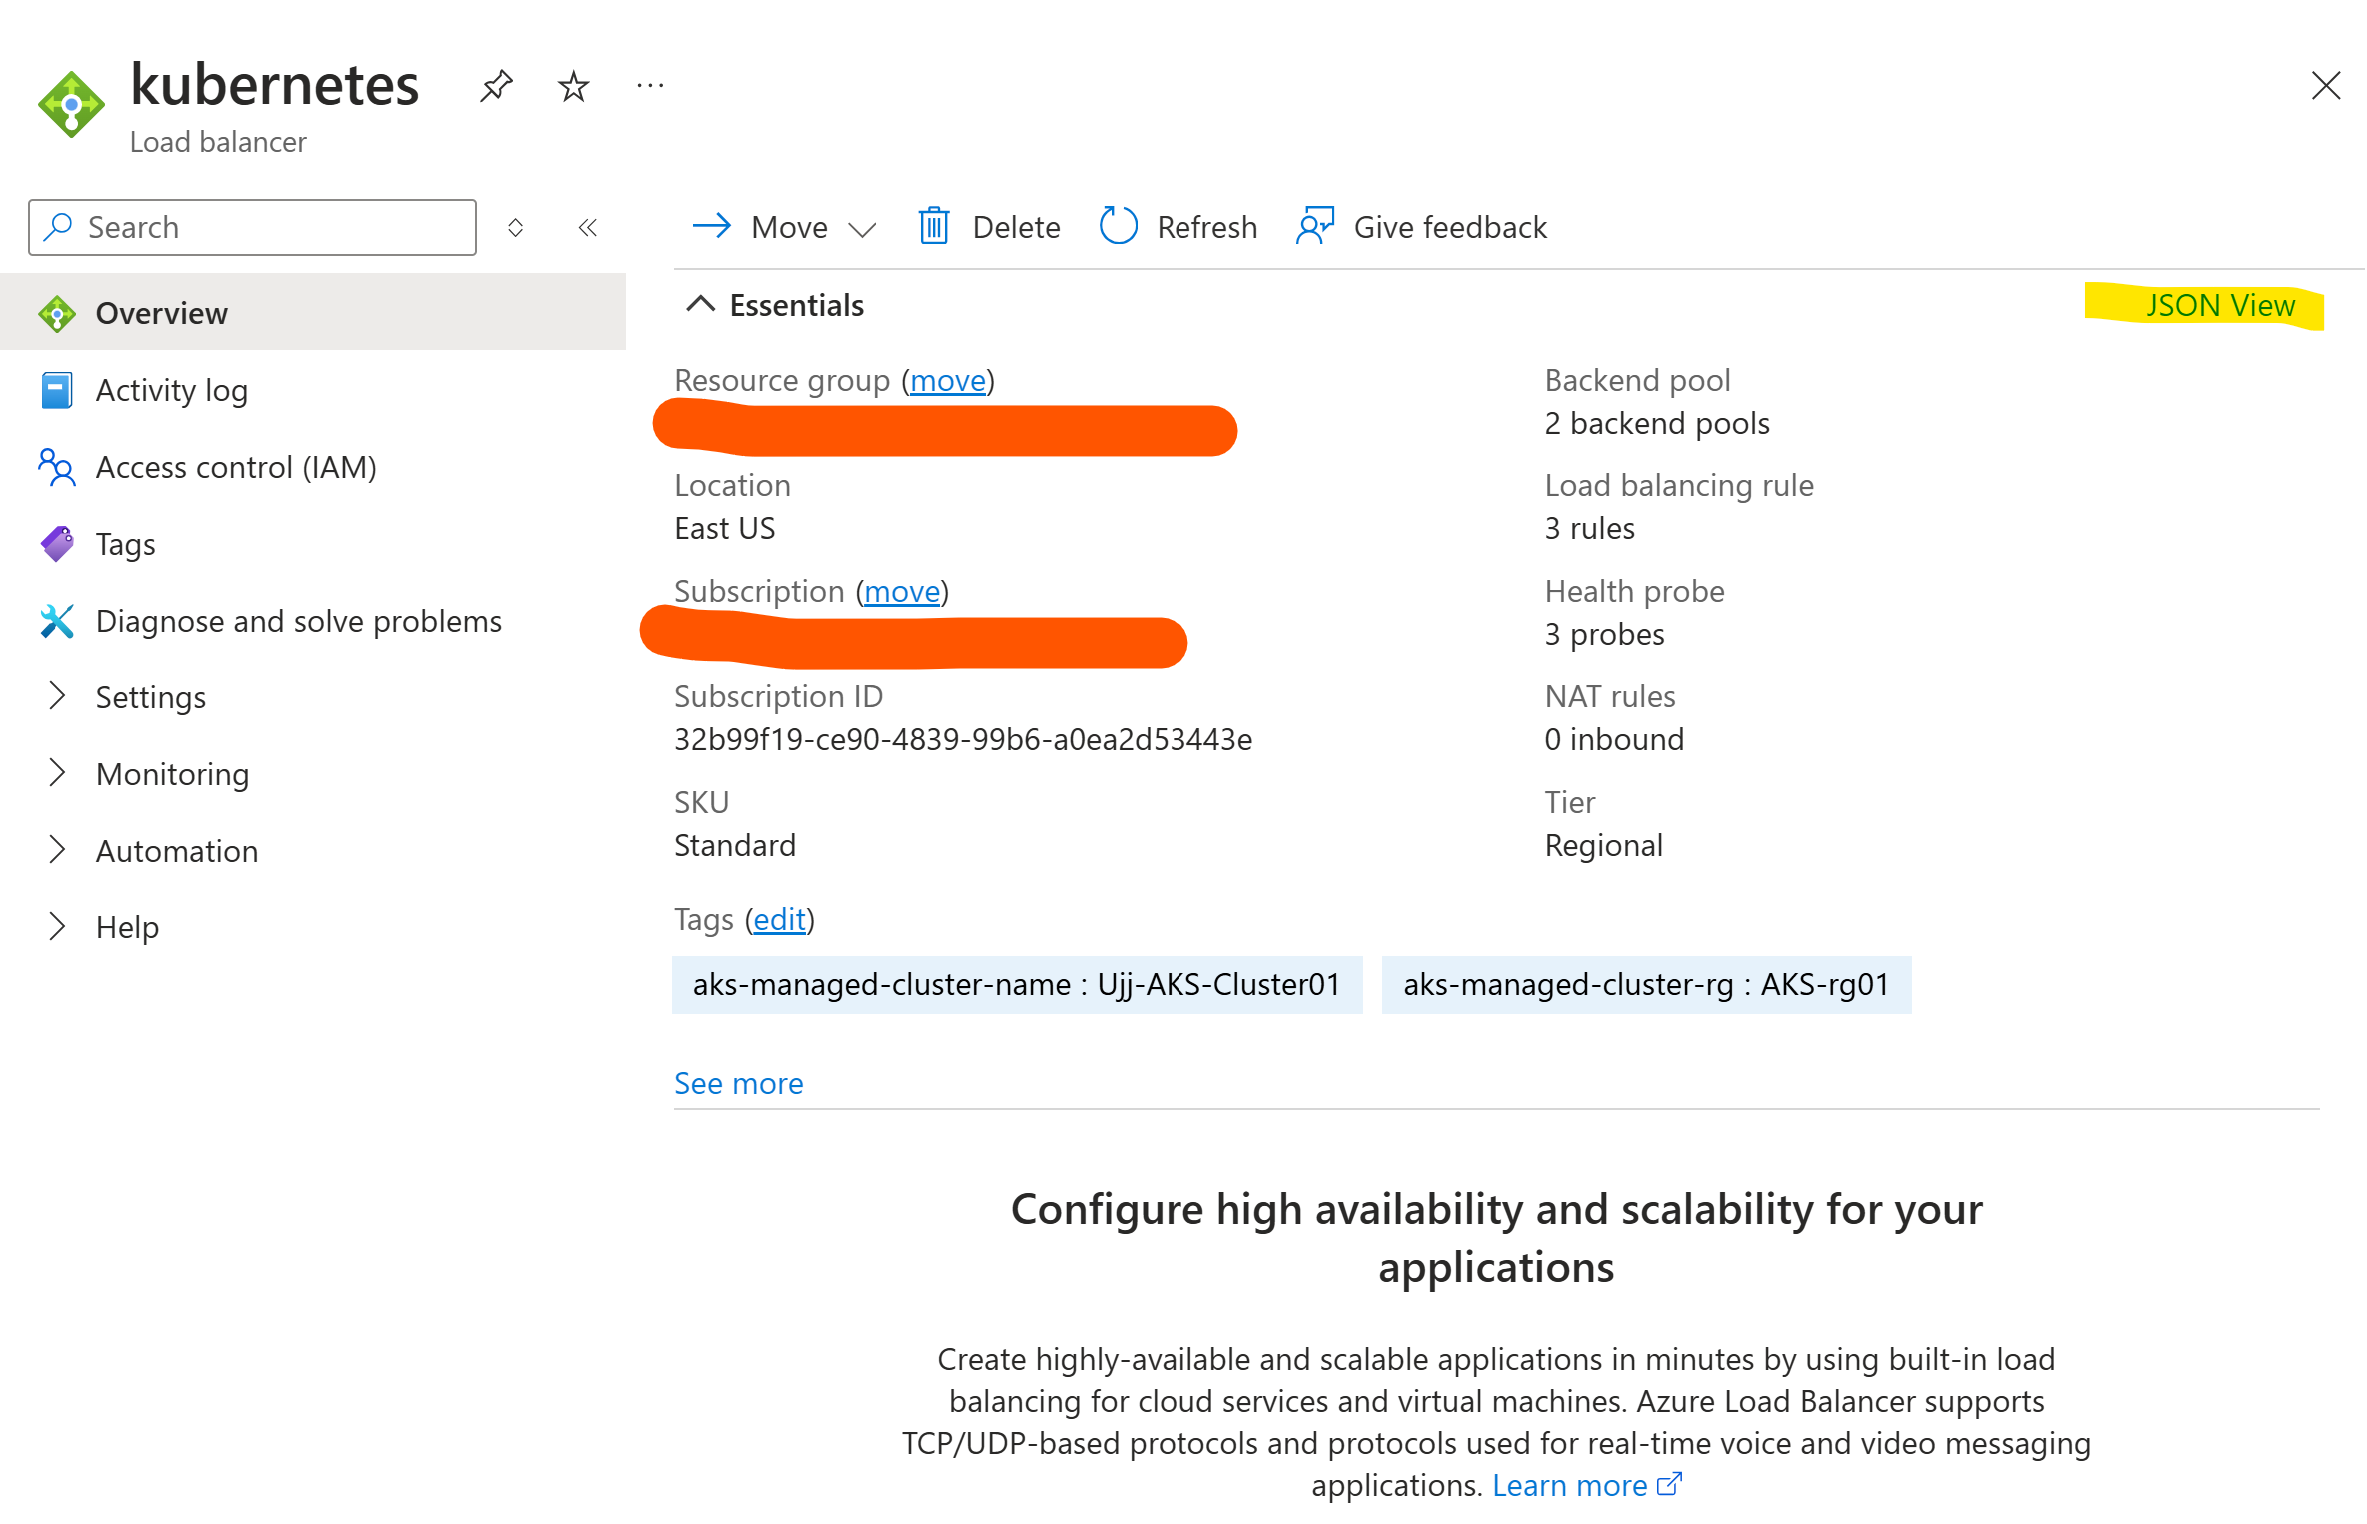Click the Learn more external-link icon
2367x1524 pixels.
click(1669, 1484)
